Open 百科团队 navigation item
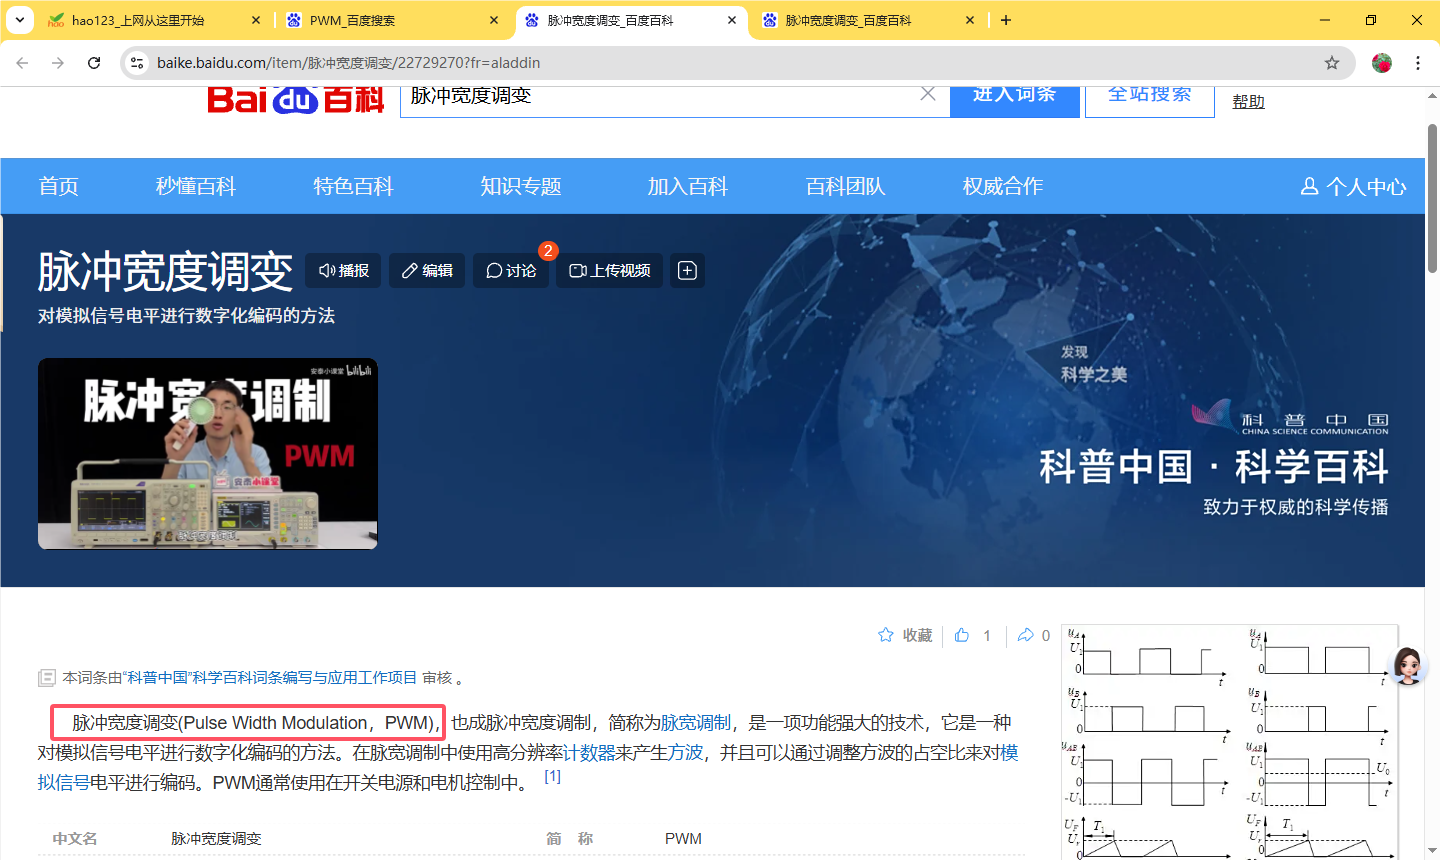This screenshot has height=860, width=1440. [x=846, y=186]
